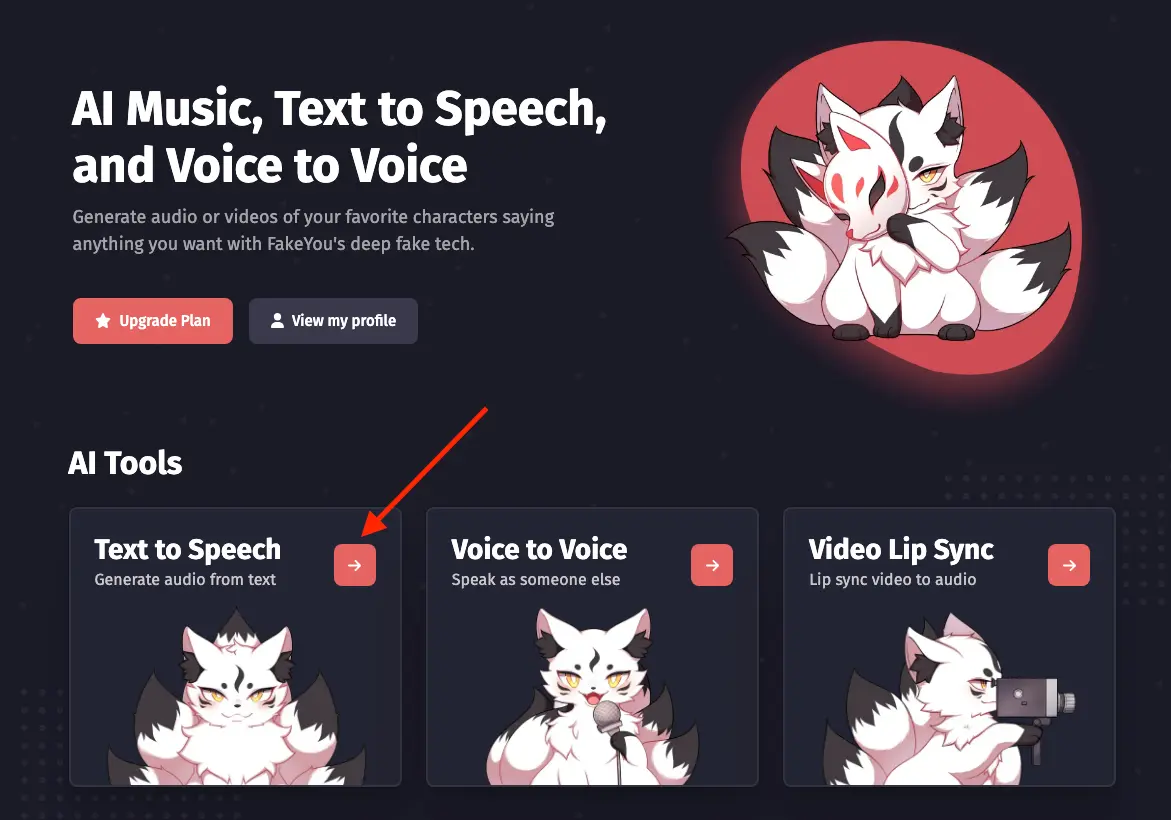Click the 'Generate audio from text' subtitle
The height and width of the screenshot is (820, 1171).
click(x=185, y=580)
